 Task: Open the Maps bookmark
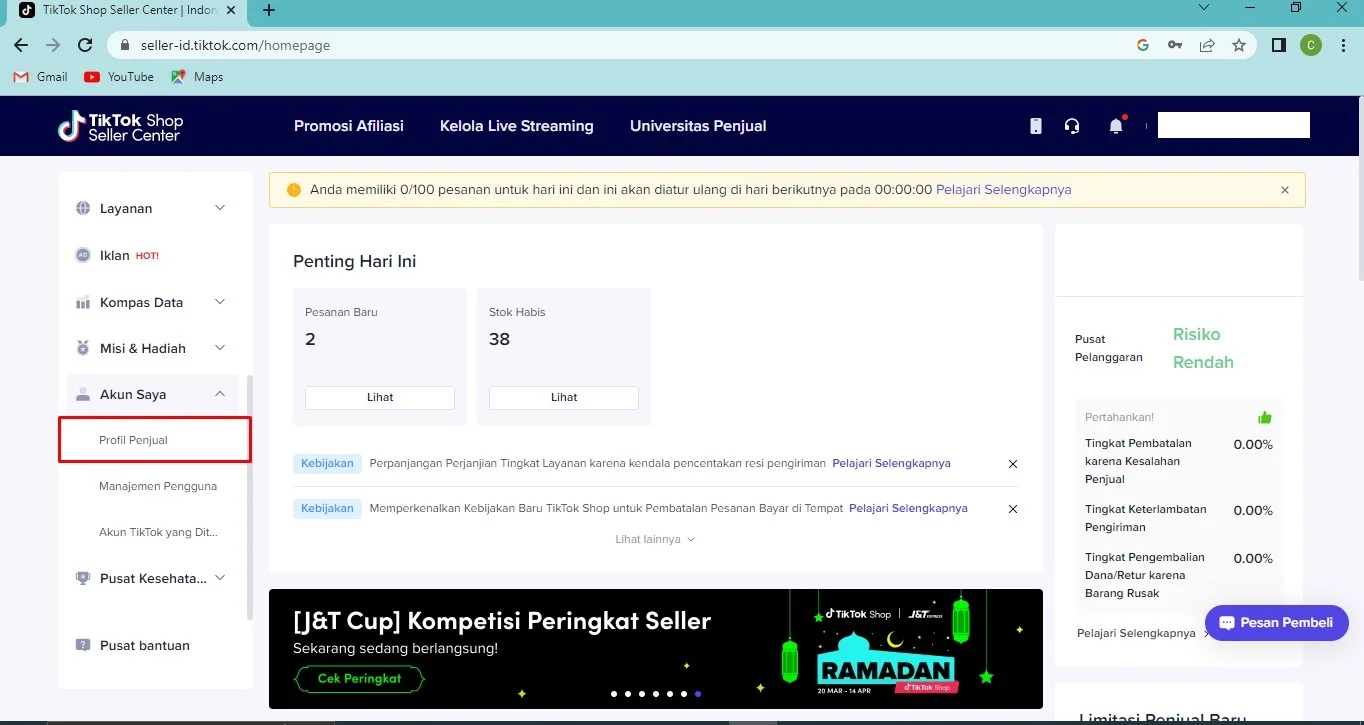click(x=197, y=77)
